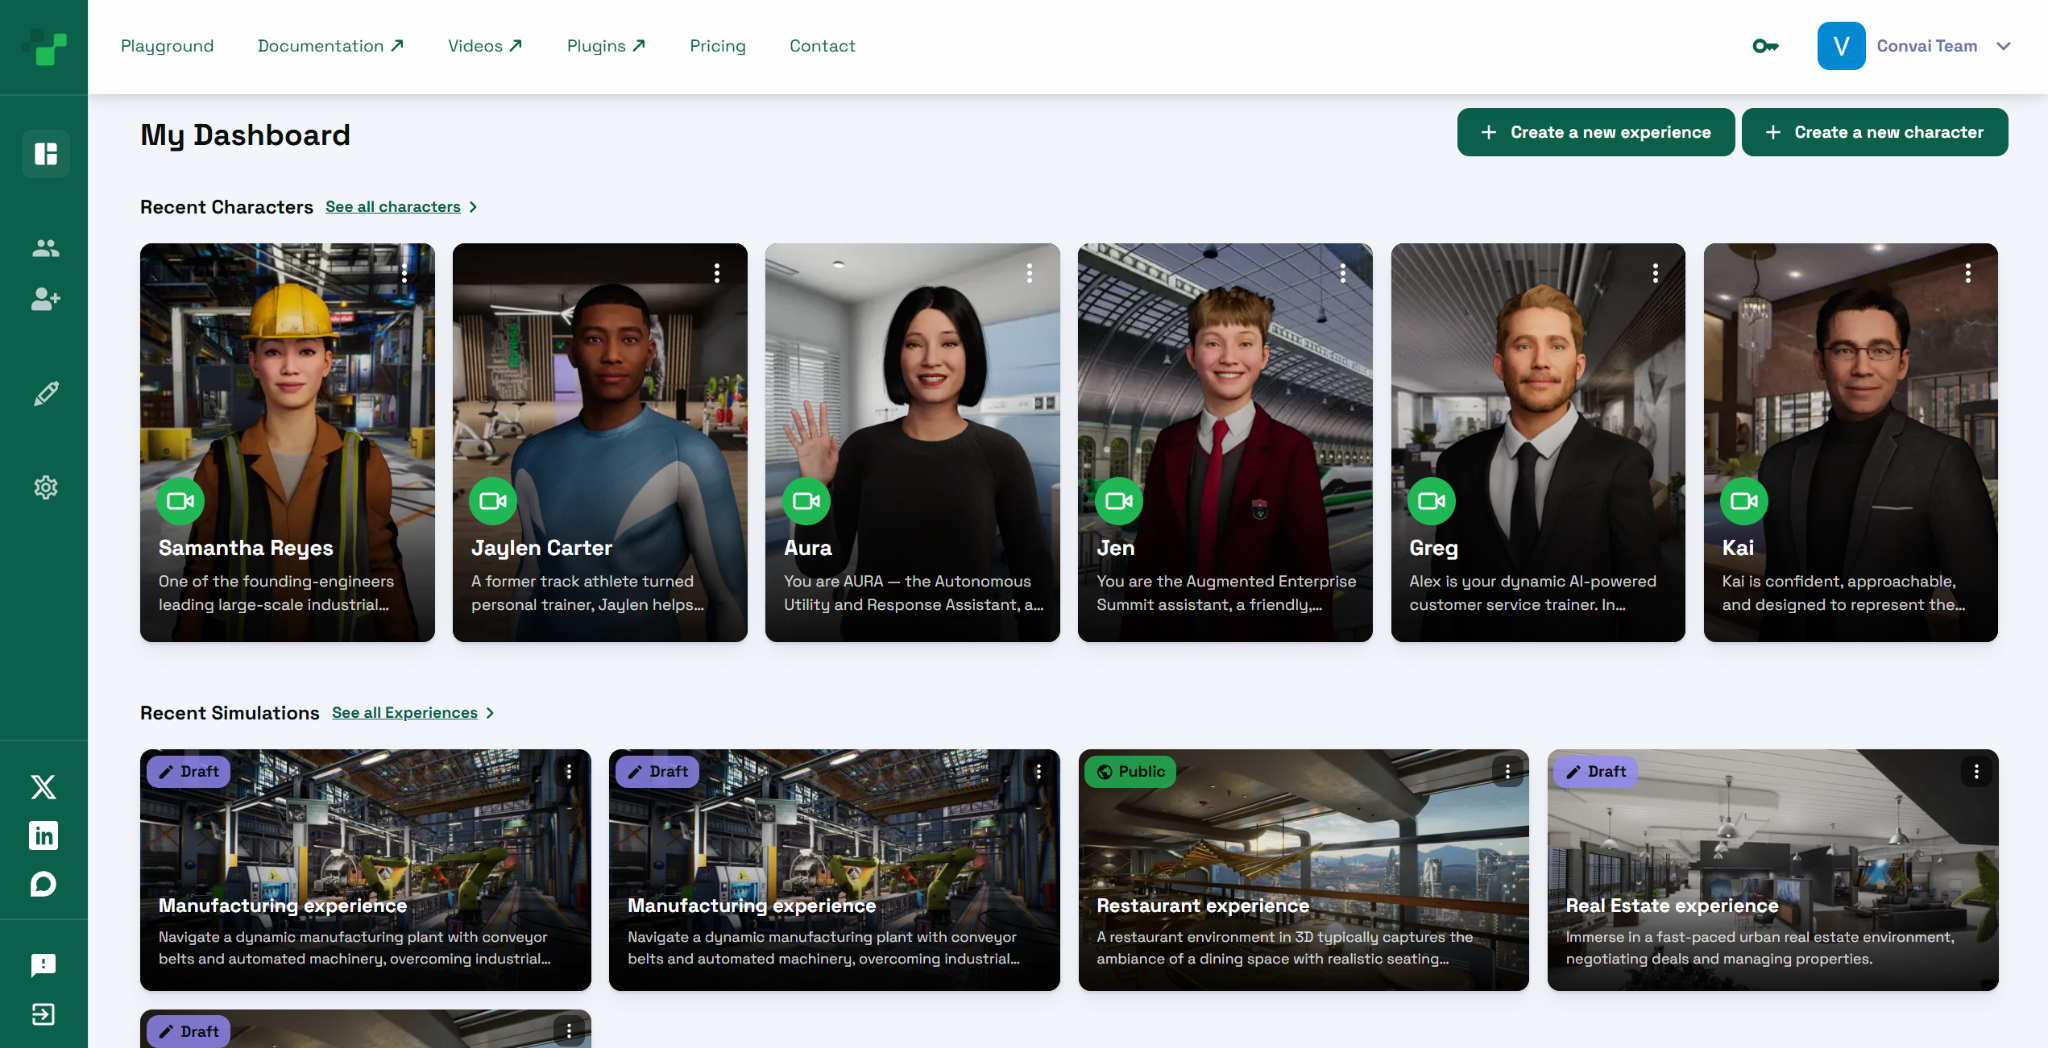Image resolution: width=2048 pixels, height=1048 pixels.
Task: Start video call with Jen
Action: [1119, 501]
